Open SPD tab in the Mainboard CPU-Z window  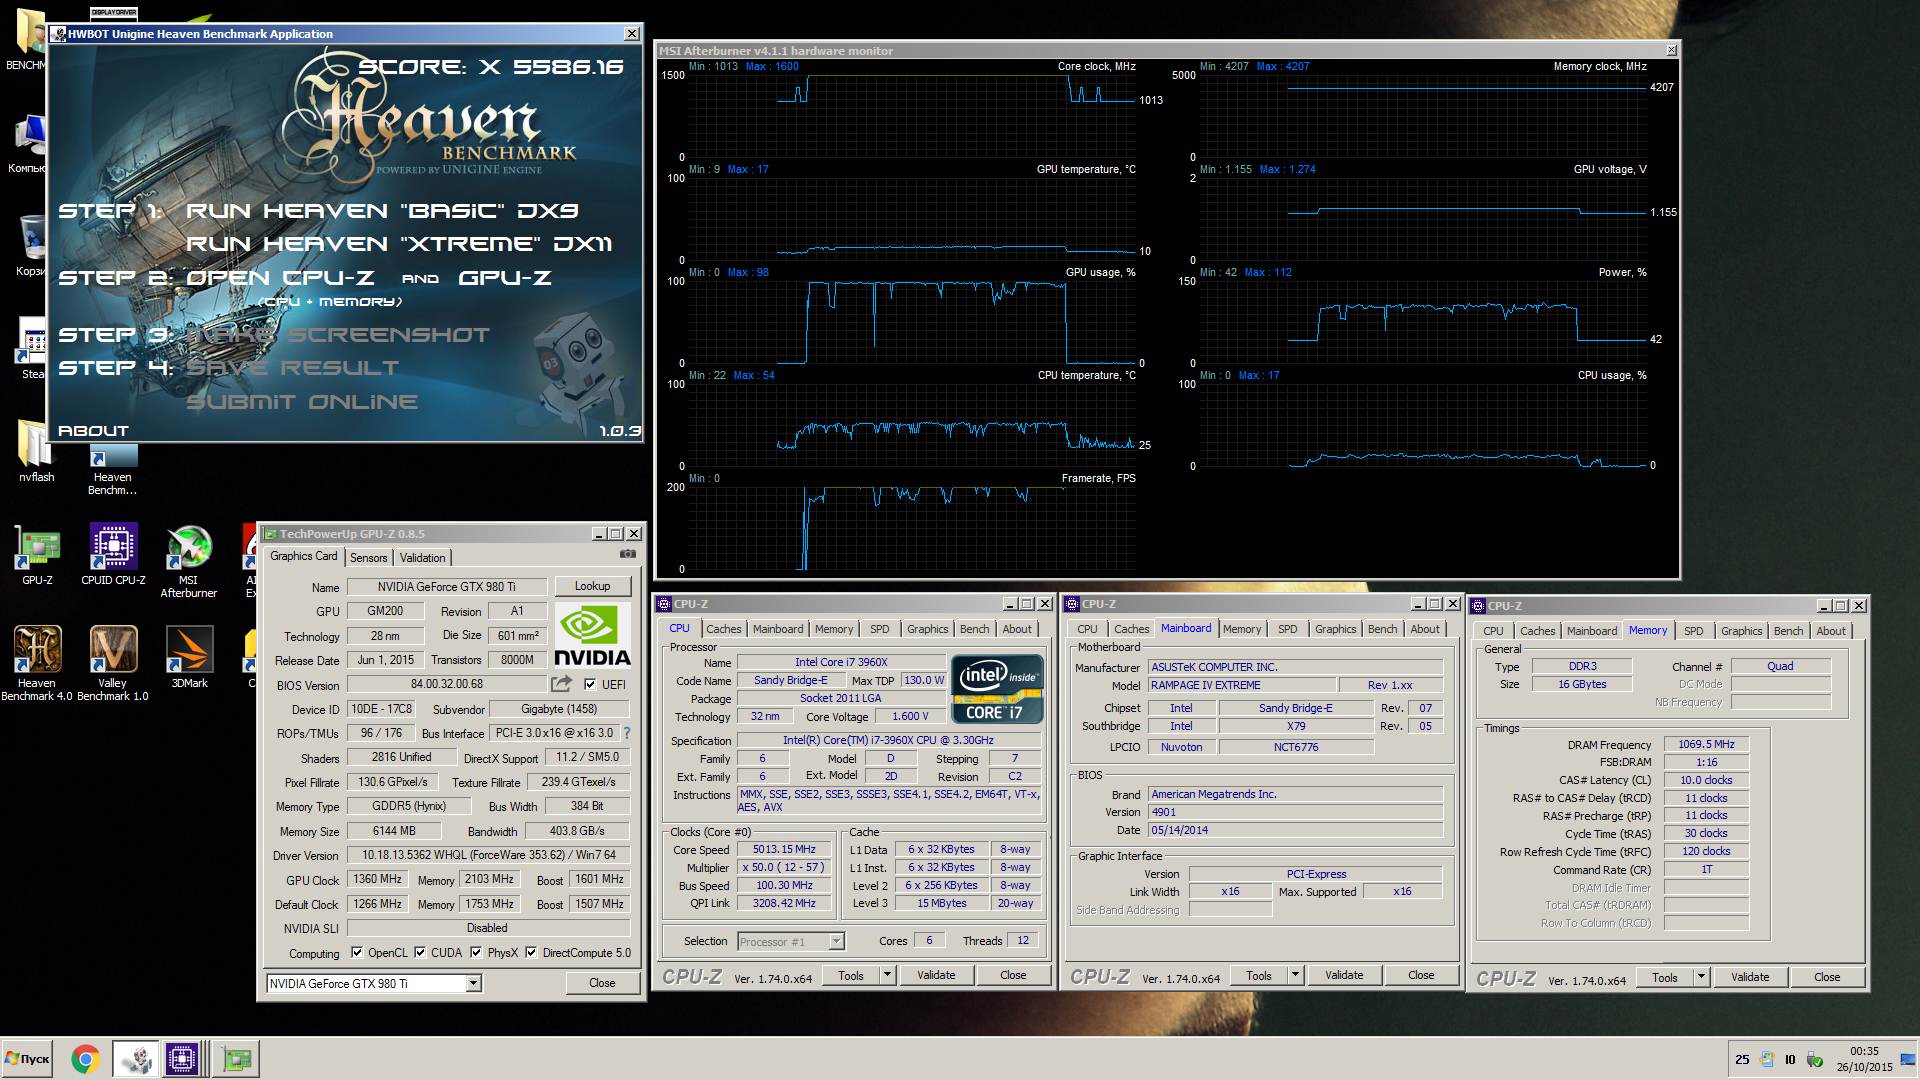tap(1288, 629)
